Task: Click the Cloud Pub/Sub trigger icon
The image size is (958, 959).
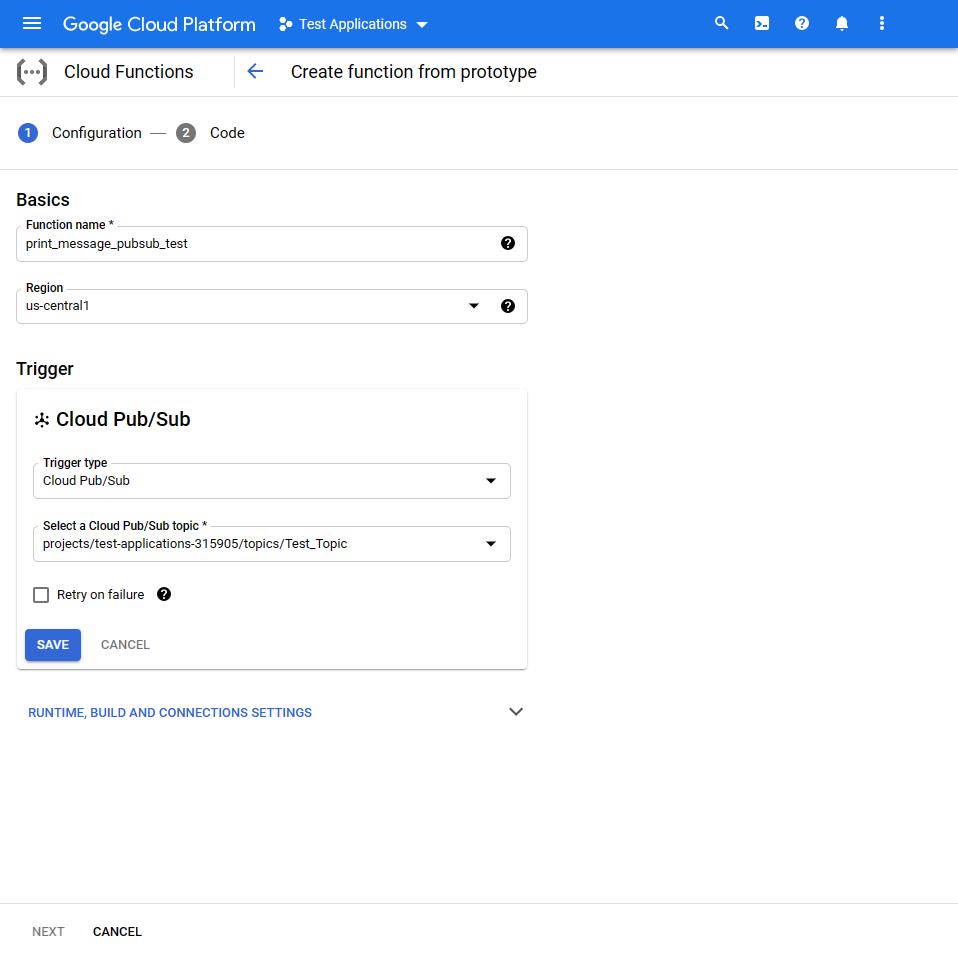Action: 40,419
